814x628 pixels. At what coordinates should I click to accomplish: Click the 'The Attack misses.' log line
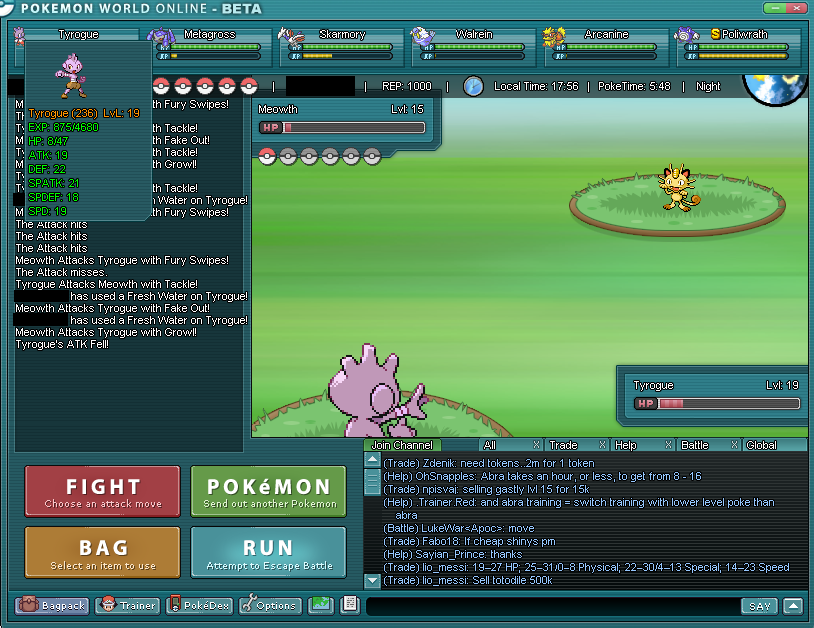[61, 272]
